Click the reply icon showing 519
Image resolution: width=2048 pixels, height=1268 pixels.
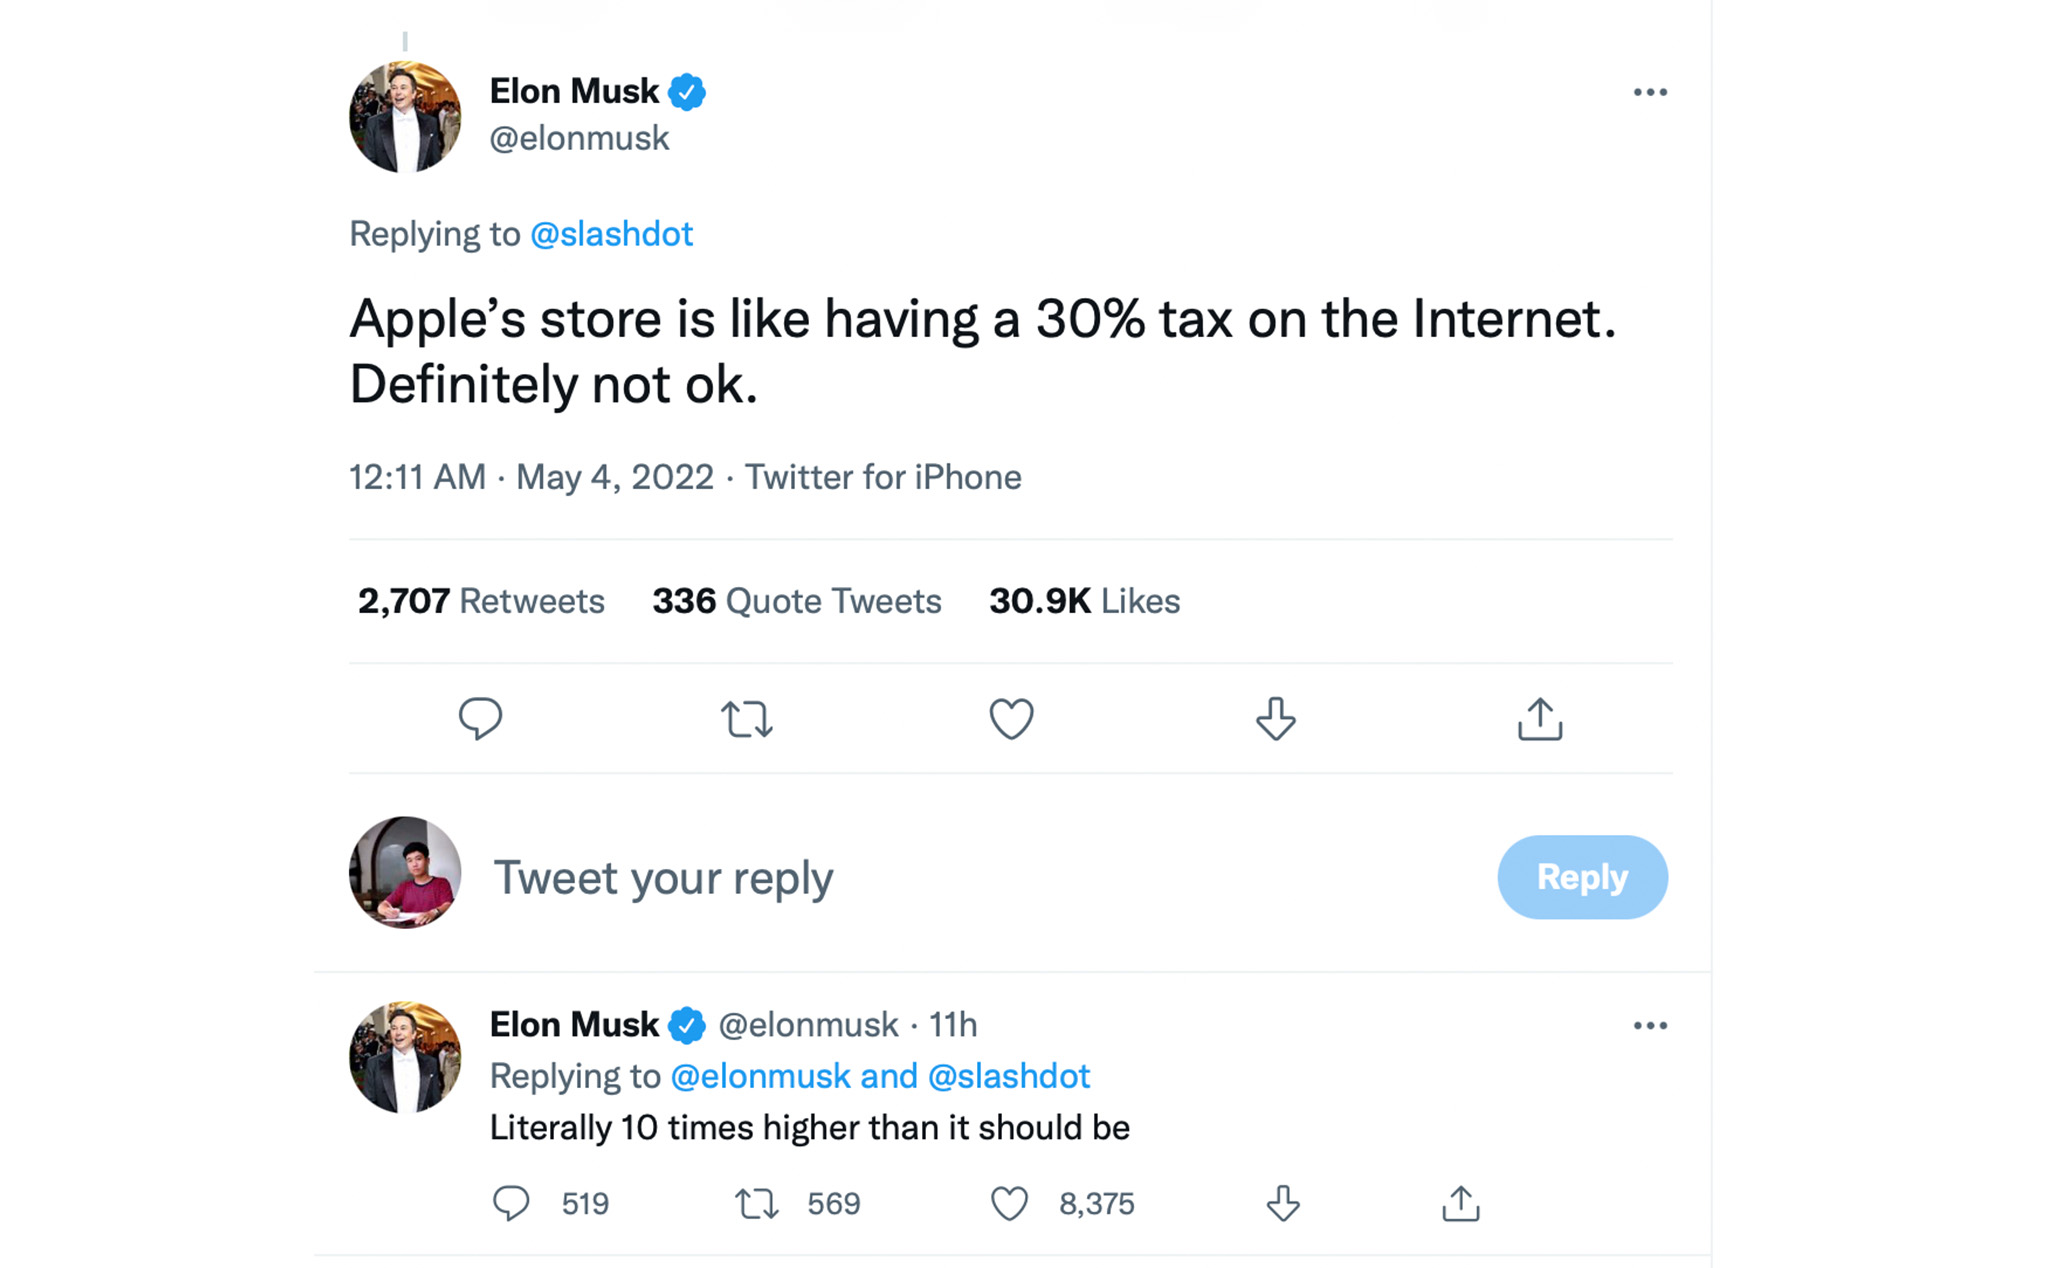[512, 1203]
